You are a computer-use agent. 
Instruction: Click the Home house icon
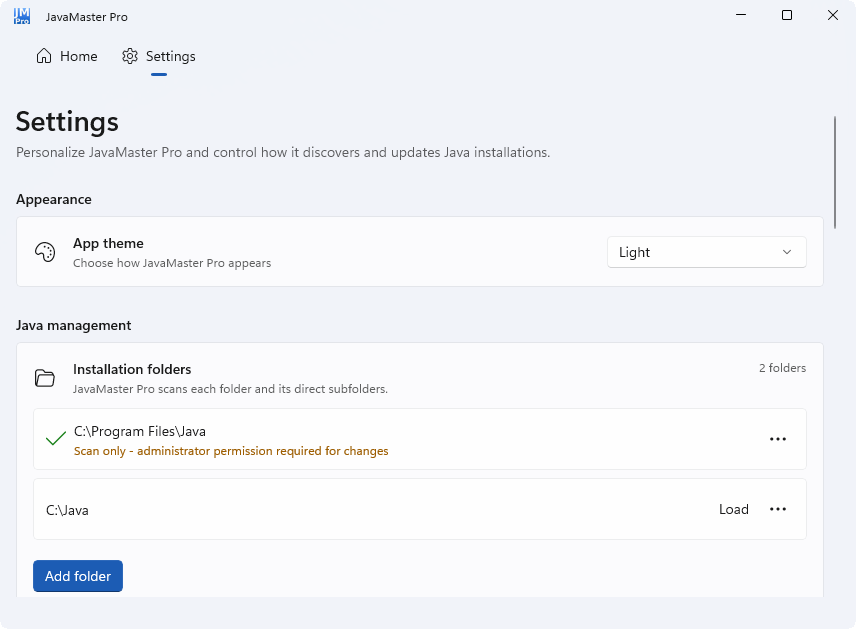pyautogui.click(x=44, y=56)
